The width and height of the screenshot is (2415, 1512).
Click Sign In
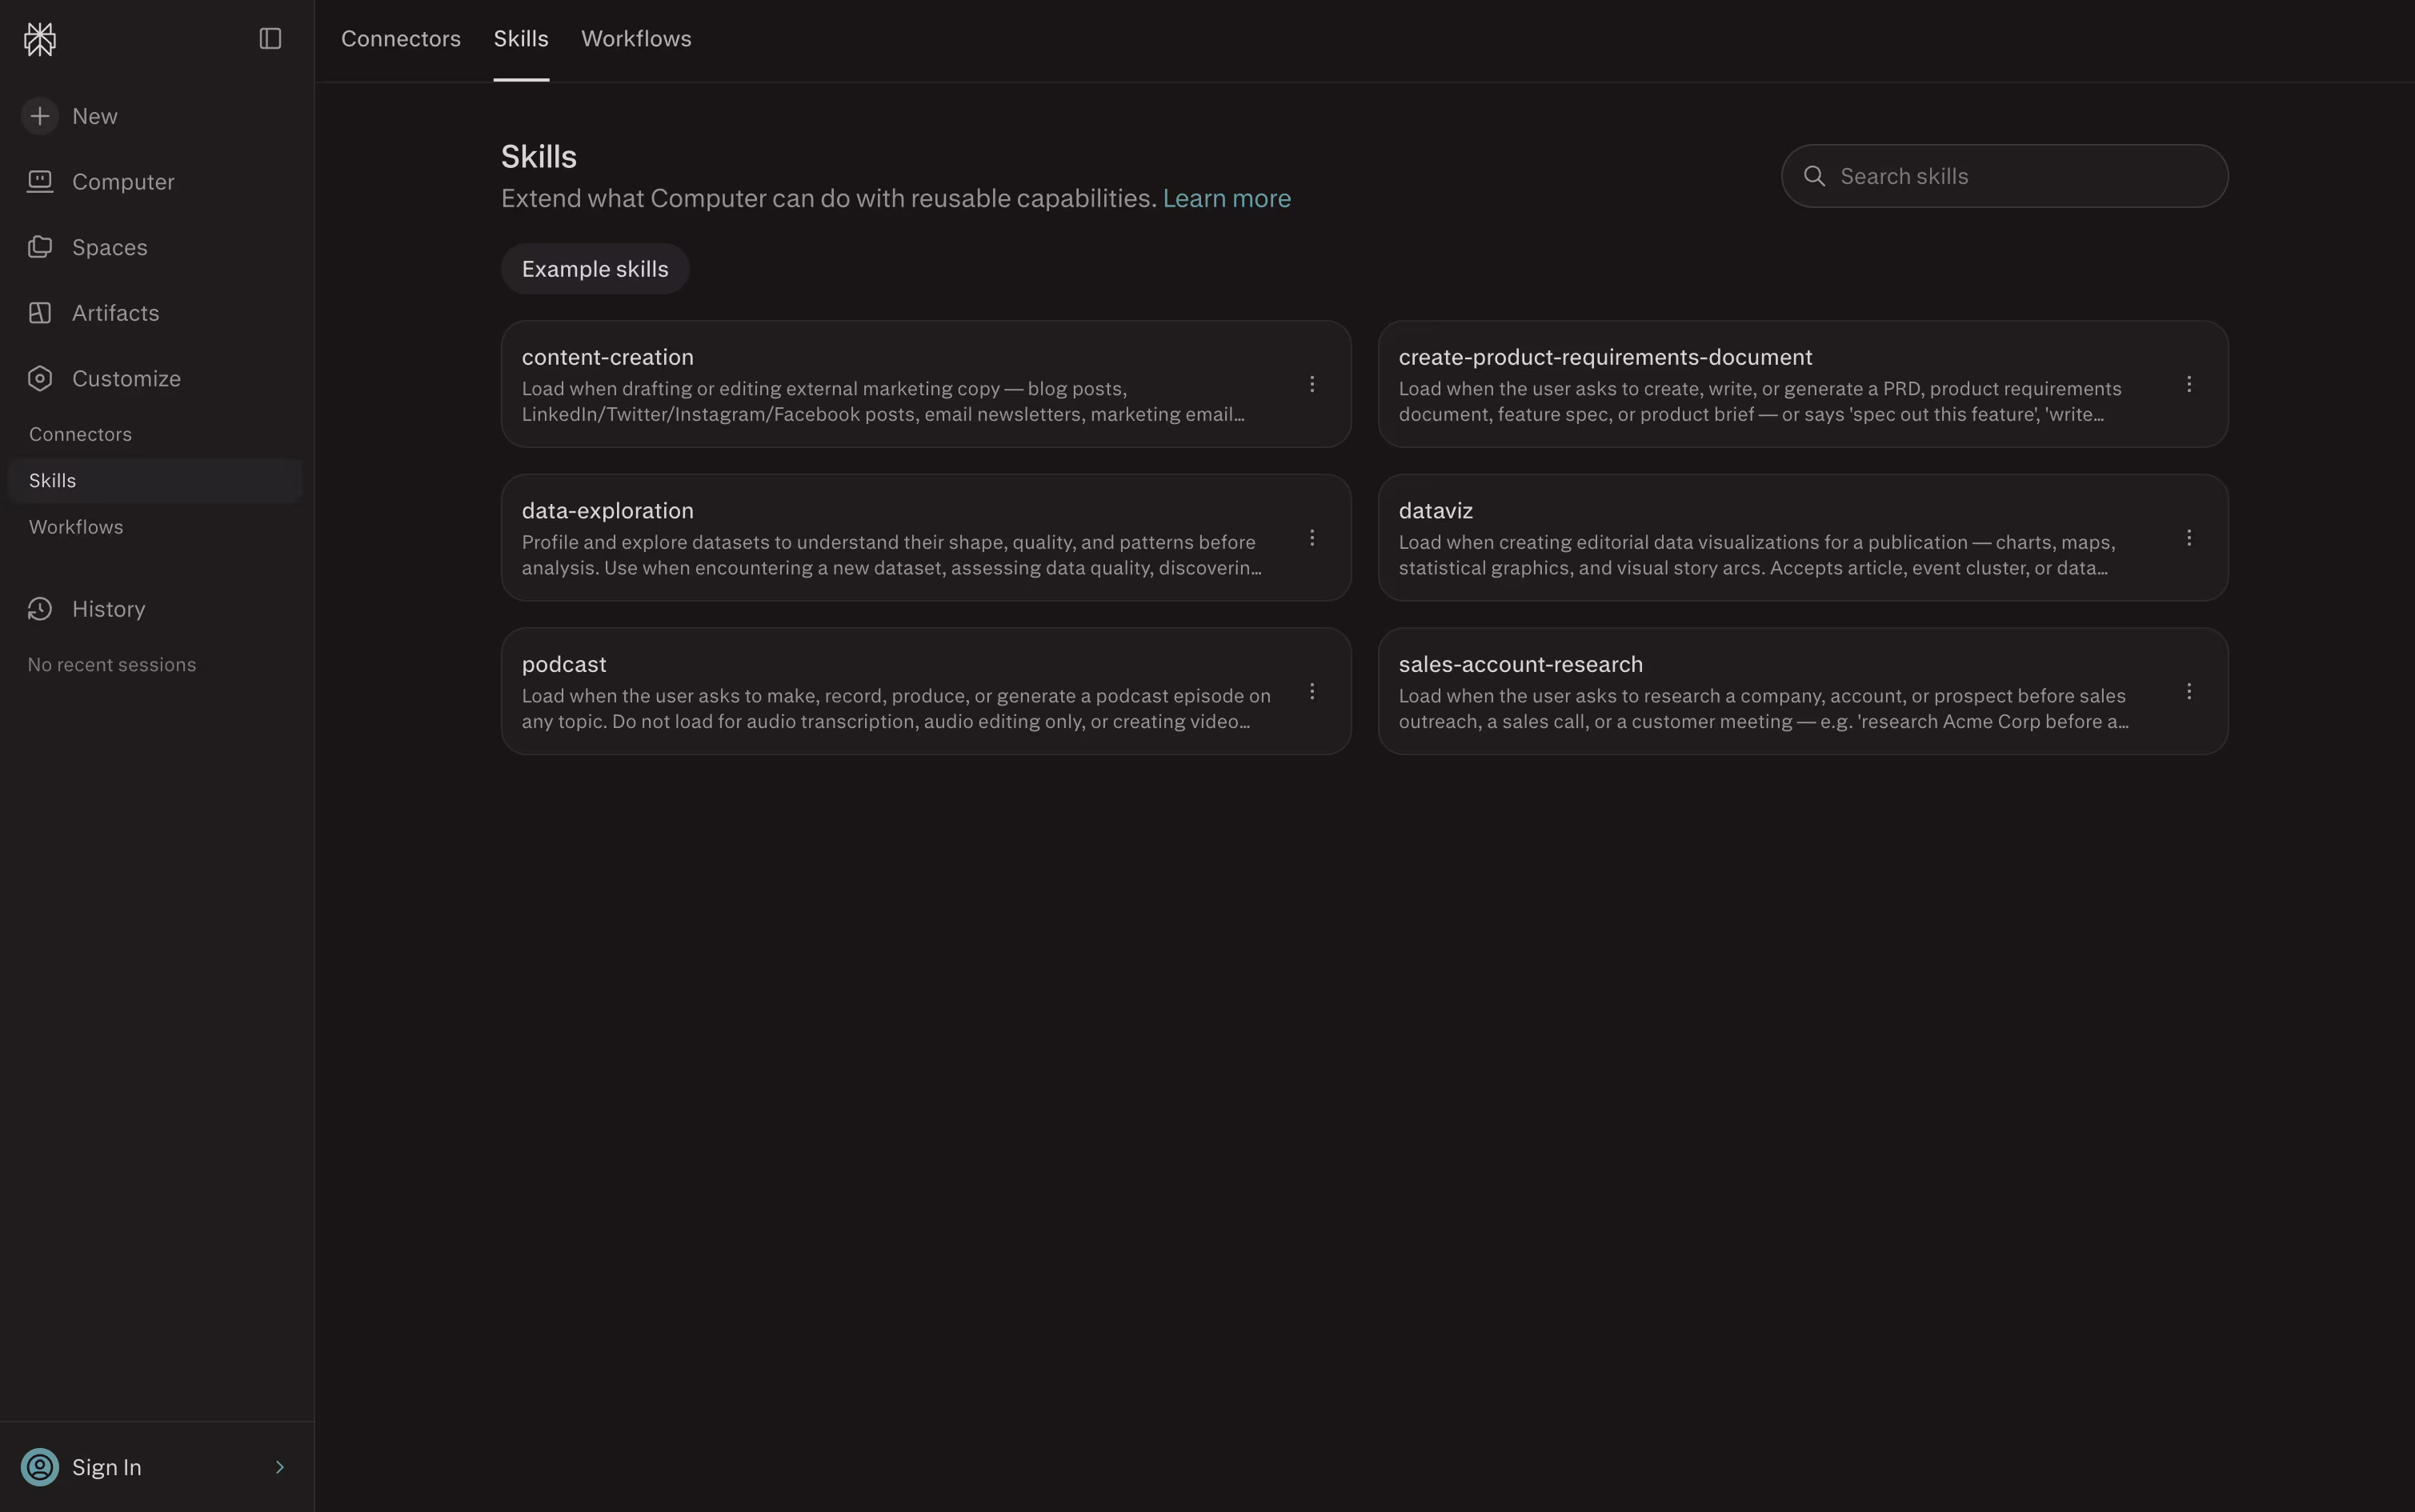tap(106, 1467)
